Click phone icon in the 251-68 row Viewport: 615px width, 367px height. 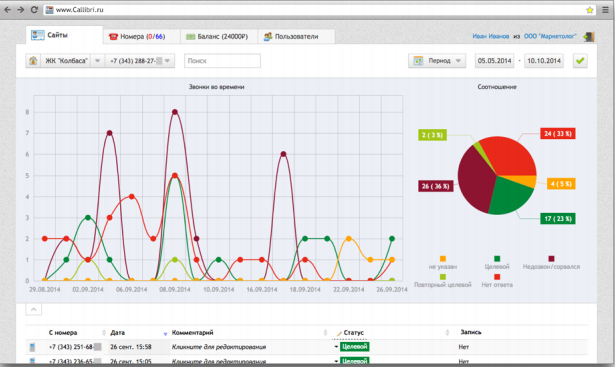click(32, 347)
